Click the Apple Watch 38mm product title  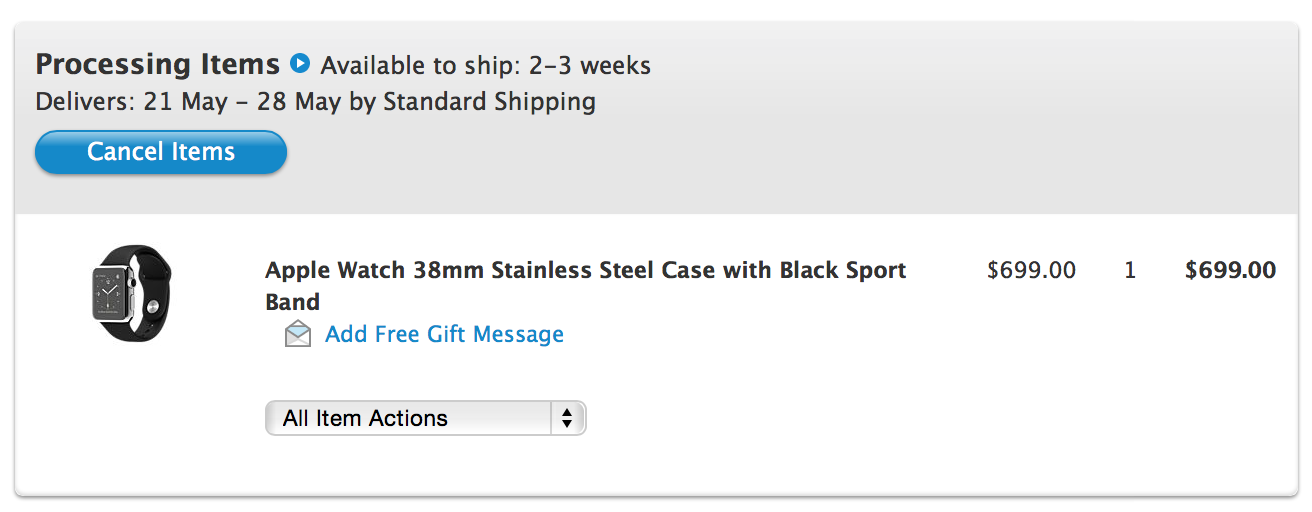tap(585, 271)
